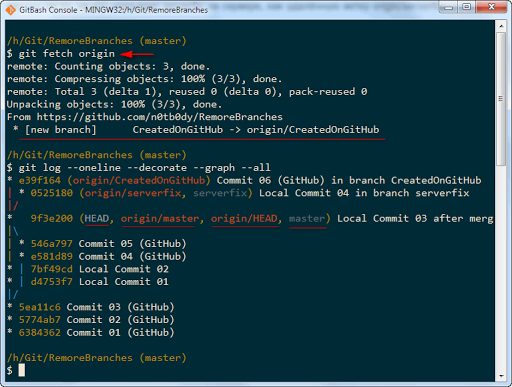512x387 pixels.
Task: Click the origin/HEAD reference label
Action: tap(244, 219)
